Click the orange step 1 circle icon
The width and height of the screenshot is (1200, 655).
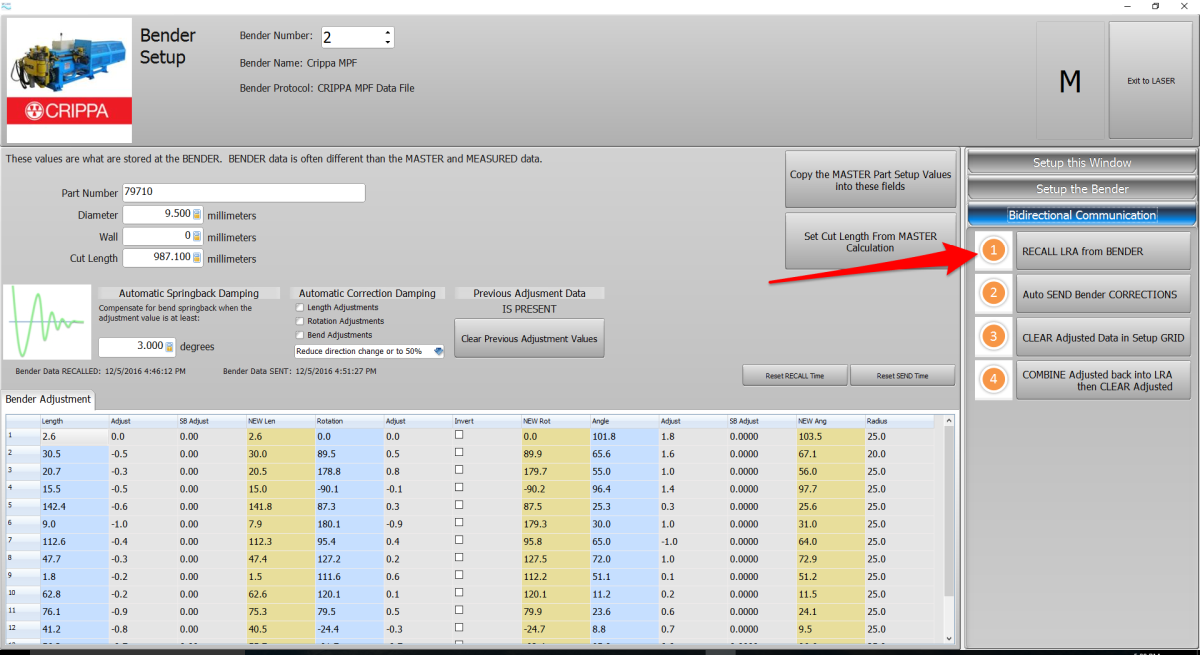pos(992,251)
